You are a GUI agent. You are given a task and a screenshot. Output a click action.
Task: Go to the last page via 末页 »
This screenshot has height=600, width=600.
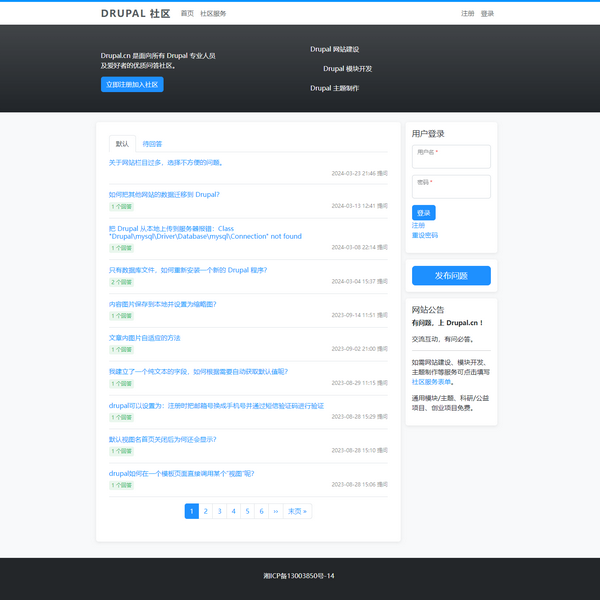click(297, 511)
